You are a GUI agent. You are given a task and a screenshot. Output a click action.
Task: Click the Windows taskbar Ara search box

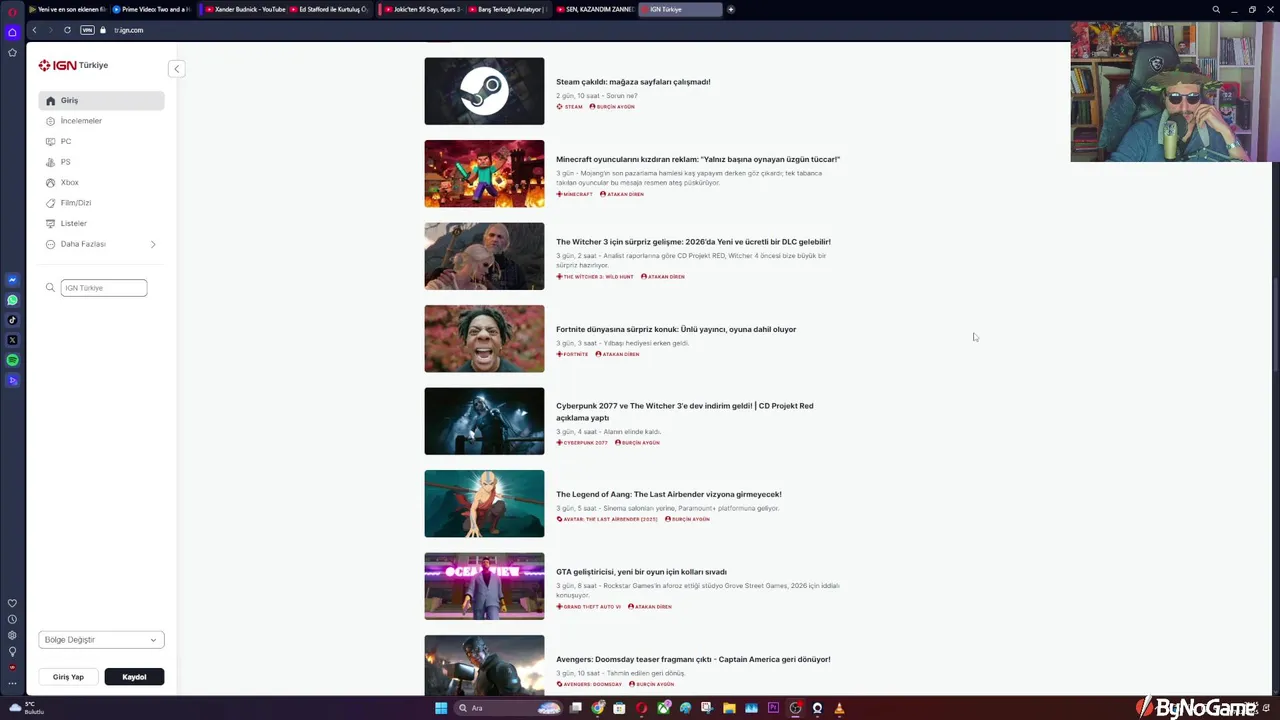pyautogui.click(x=508, y=708)
